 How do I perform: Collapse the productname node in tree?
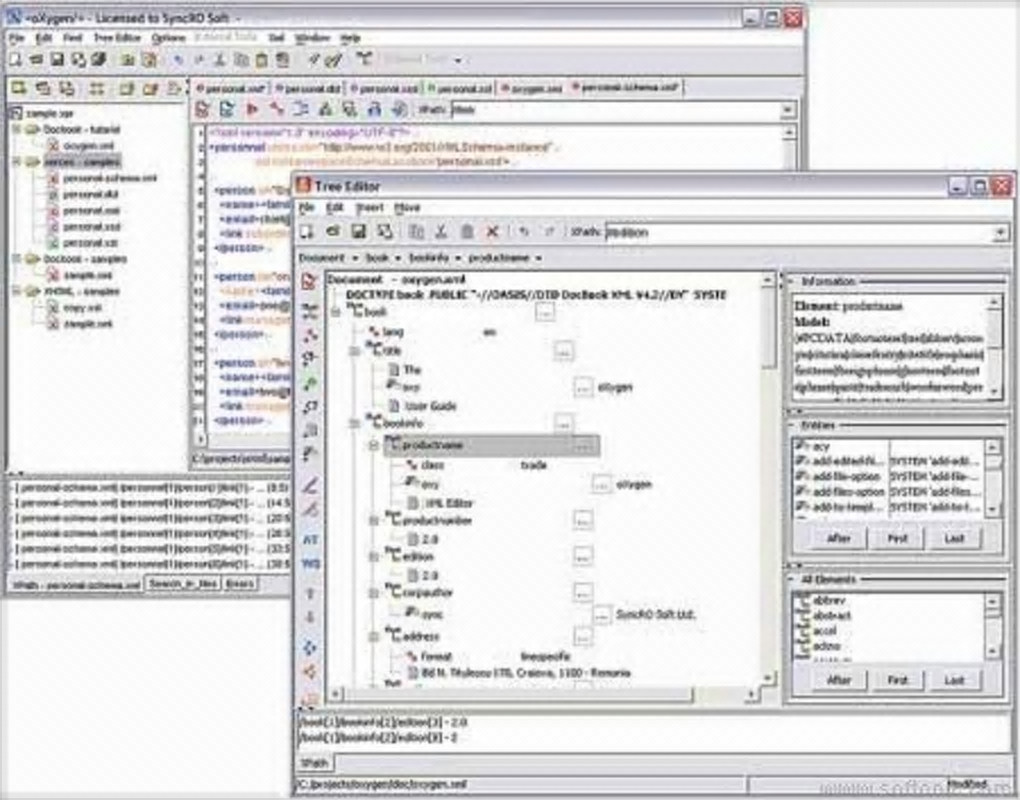click(x=374, y=446)
